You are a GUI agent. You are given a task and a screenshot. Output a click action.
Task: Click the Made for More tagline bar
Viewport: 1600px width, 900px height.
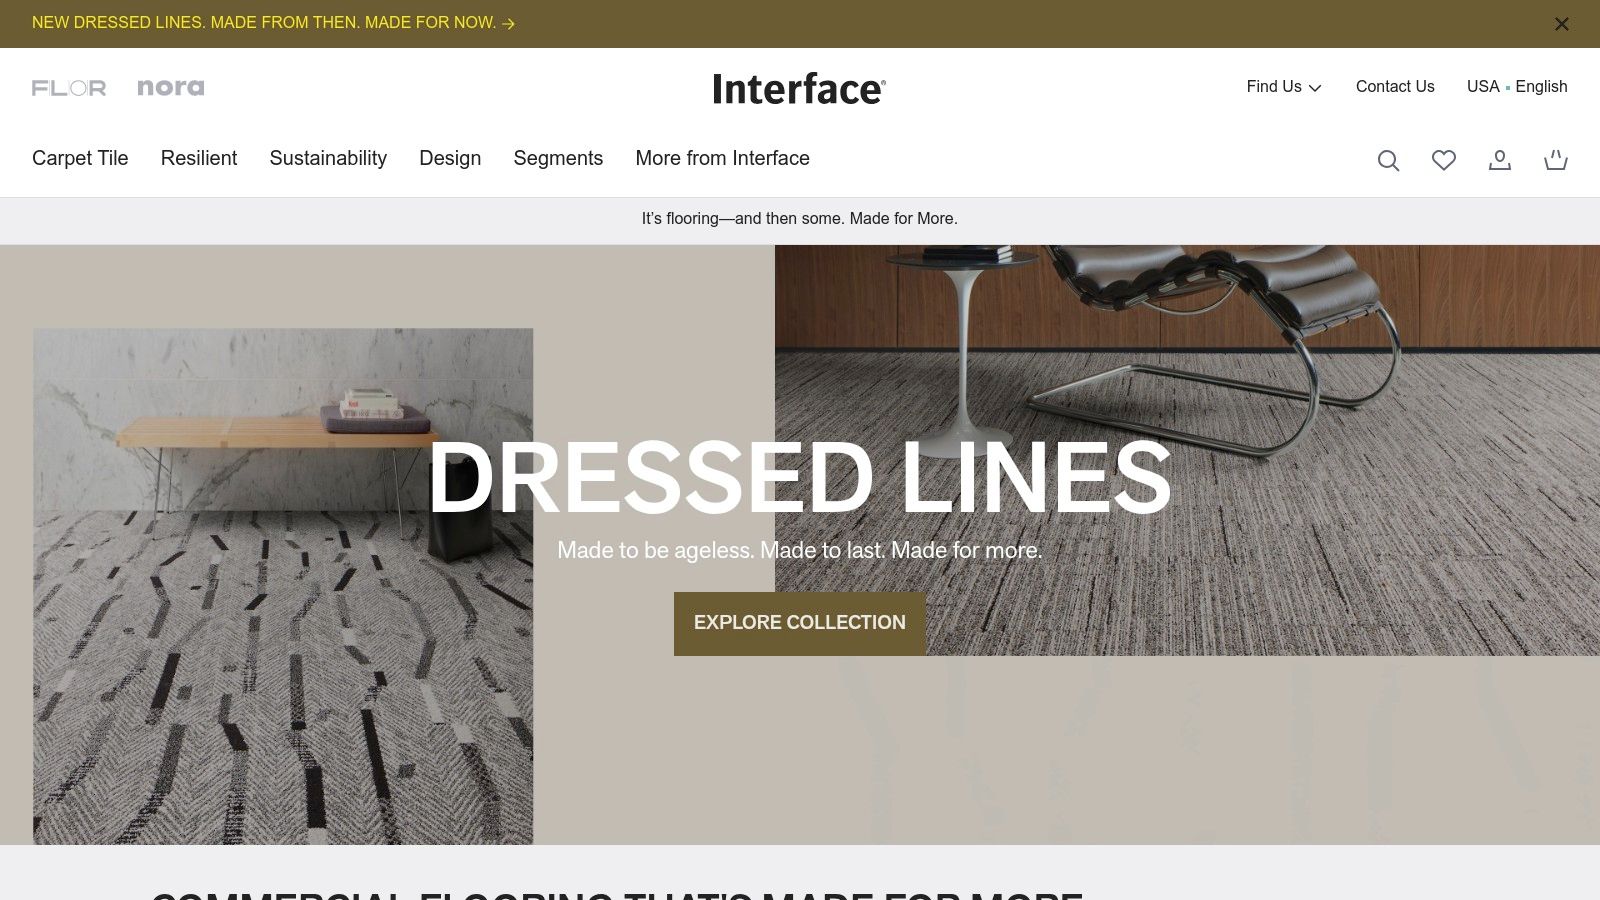coord(798,218)
